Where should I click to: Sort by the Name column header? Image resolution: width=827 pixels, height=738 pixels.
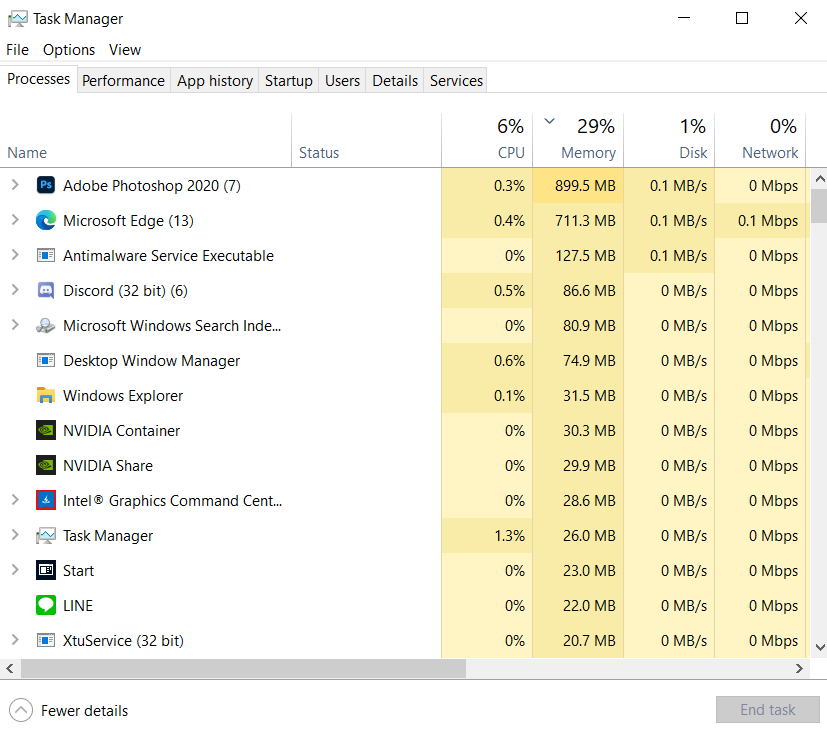click(x=146, y=140)
